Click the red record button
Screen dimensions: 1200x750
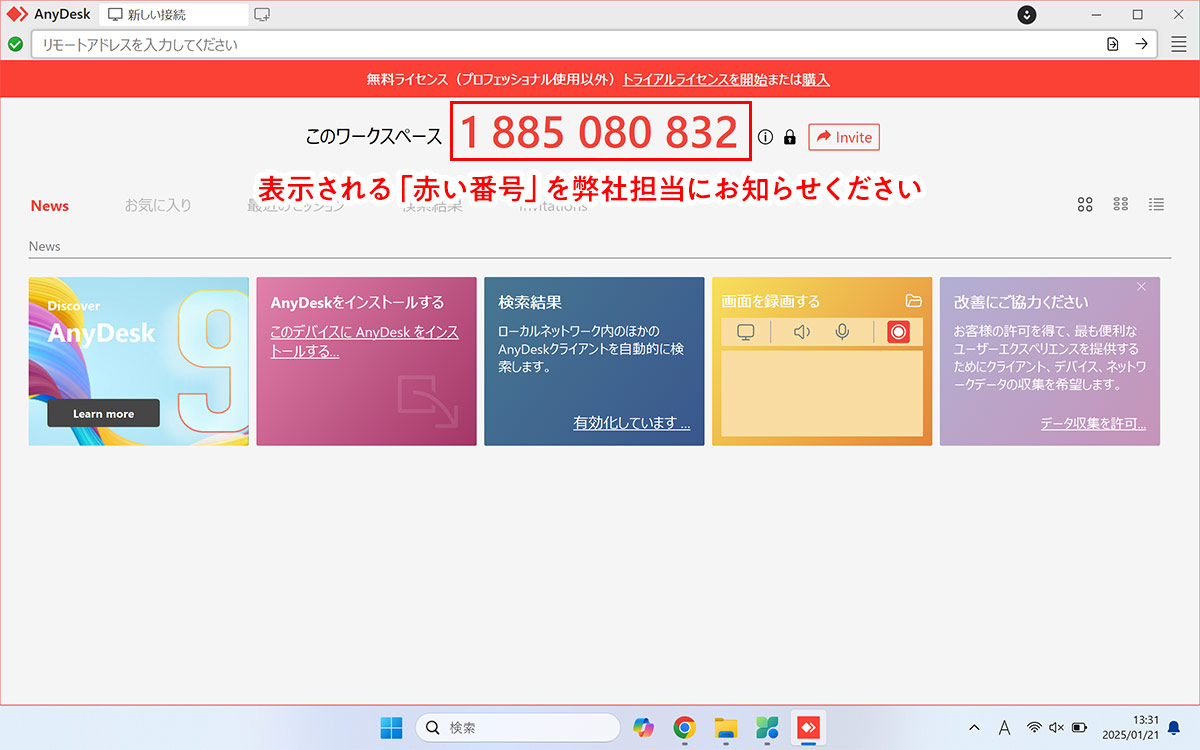pyautogui.click(x=898, y=332)
